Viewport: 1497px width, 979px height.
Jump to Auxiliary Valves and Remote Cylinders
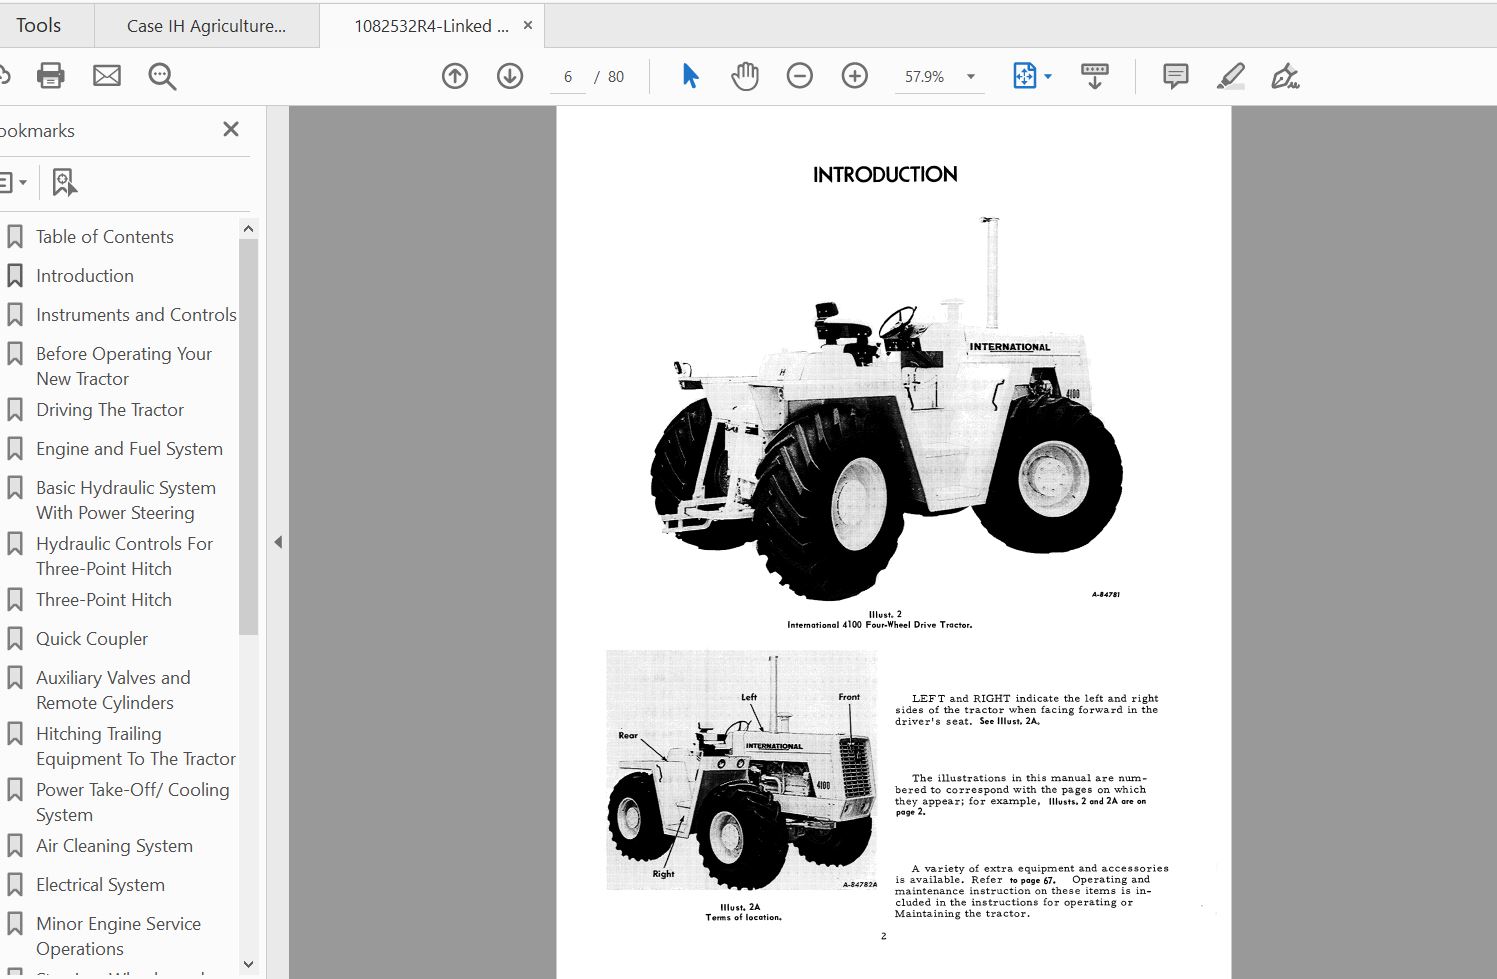pyautogui.click(x=113, y=690)
